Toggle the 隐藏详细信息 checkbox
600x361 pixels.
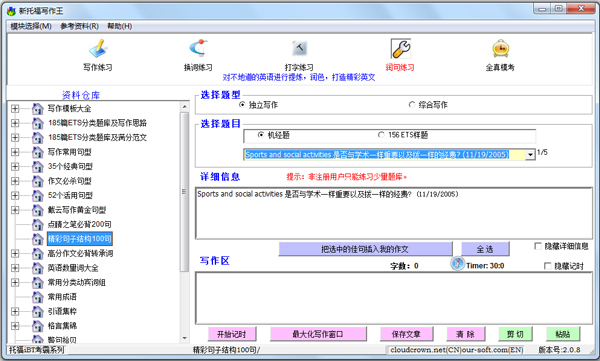click(x=538, y=246)
